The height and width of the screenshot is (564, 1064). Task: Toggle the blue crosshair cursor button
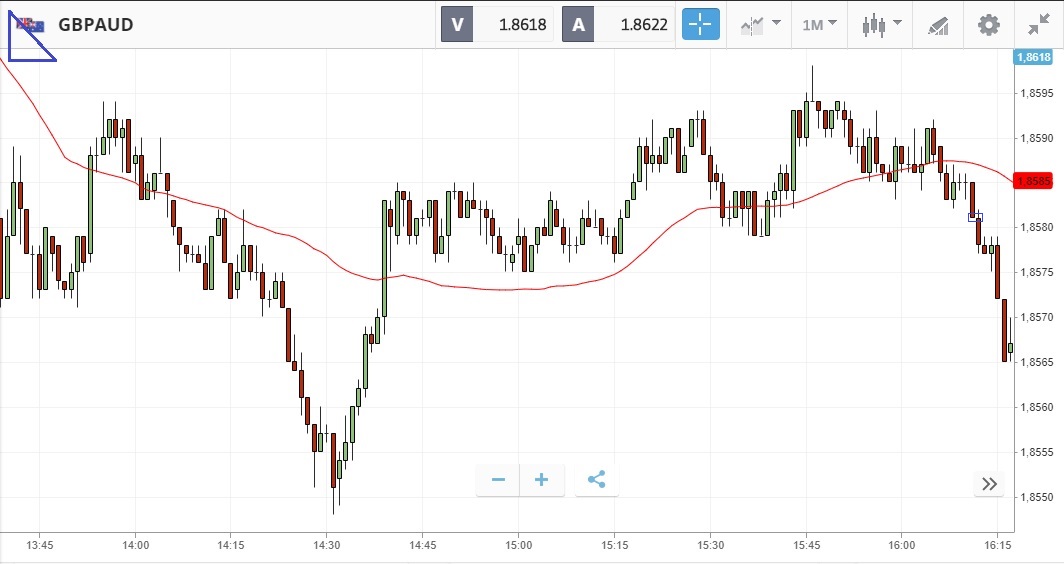701,25
